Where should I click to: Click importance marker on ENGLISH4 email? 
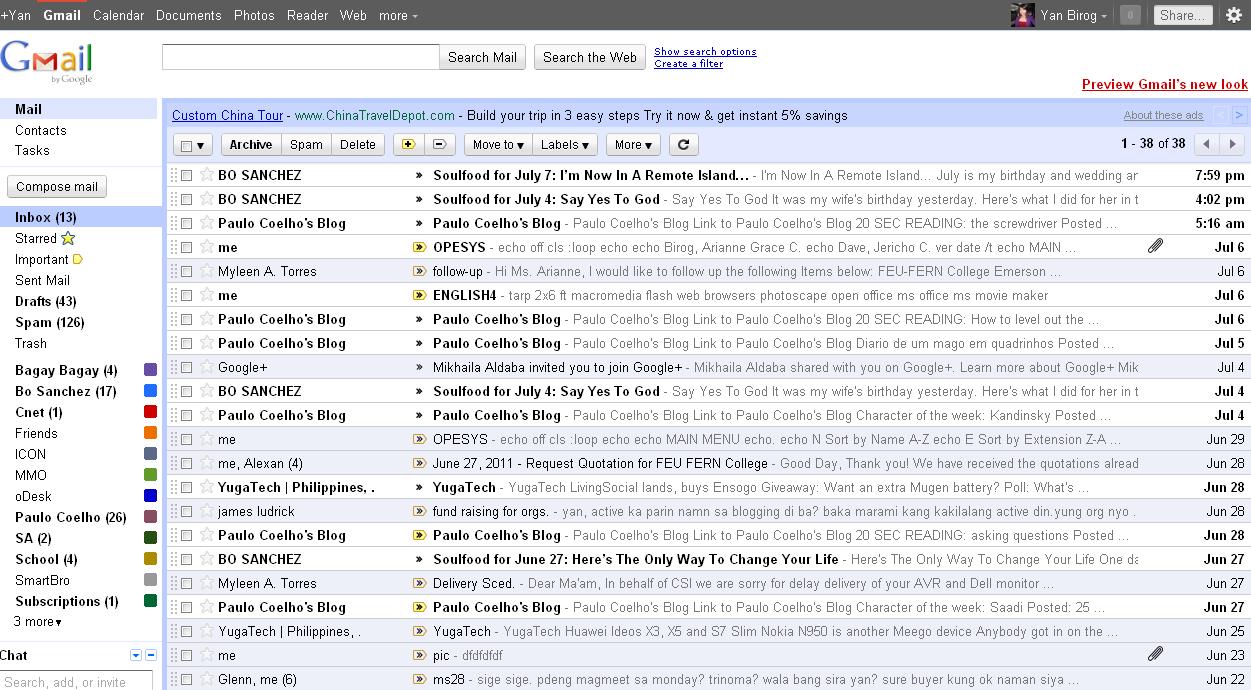[419, 295]
